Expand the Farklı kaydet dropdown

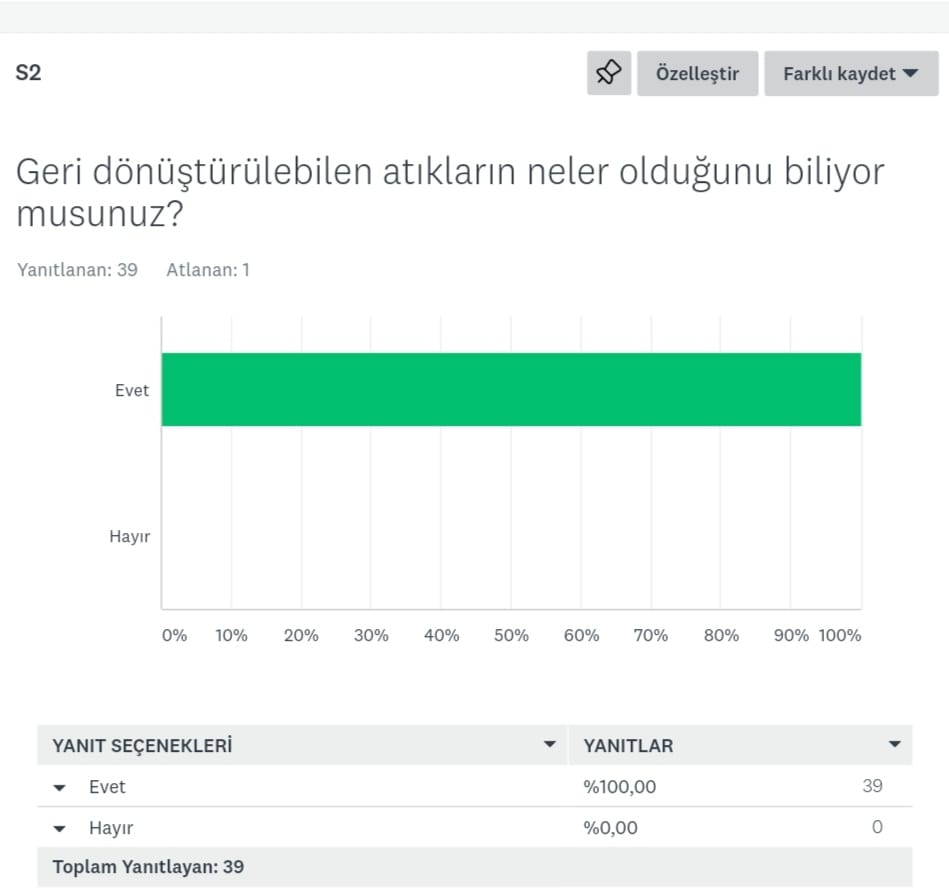[851, 73]
